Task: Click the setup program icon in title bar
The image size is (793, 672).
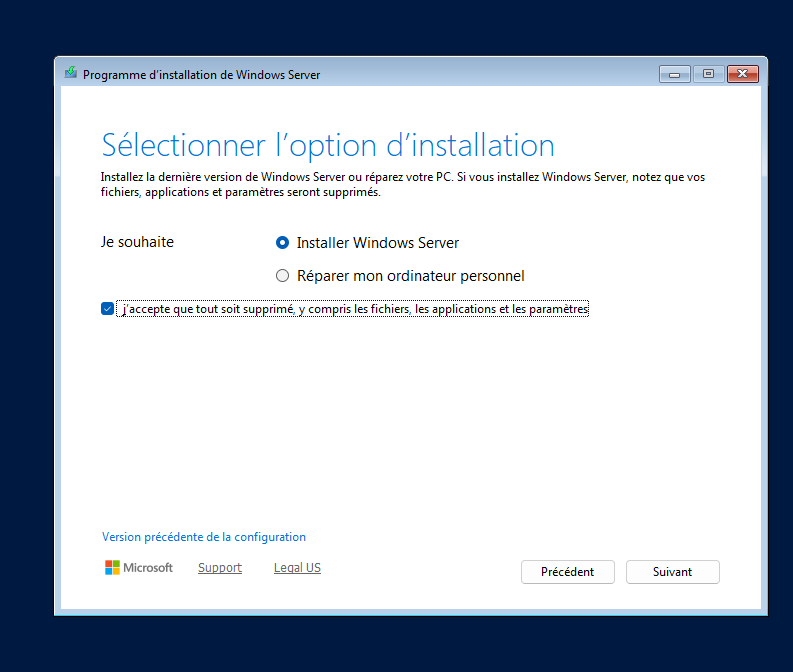Action: (71, 73)
